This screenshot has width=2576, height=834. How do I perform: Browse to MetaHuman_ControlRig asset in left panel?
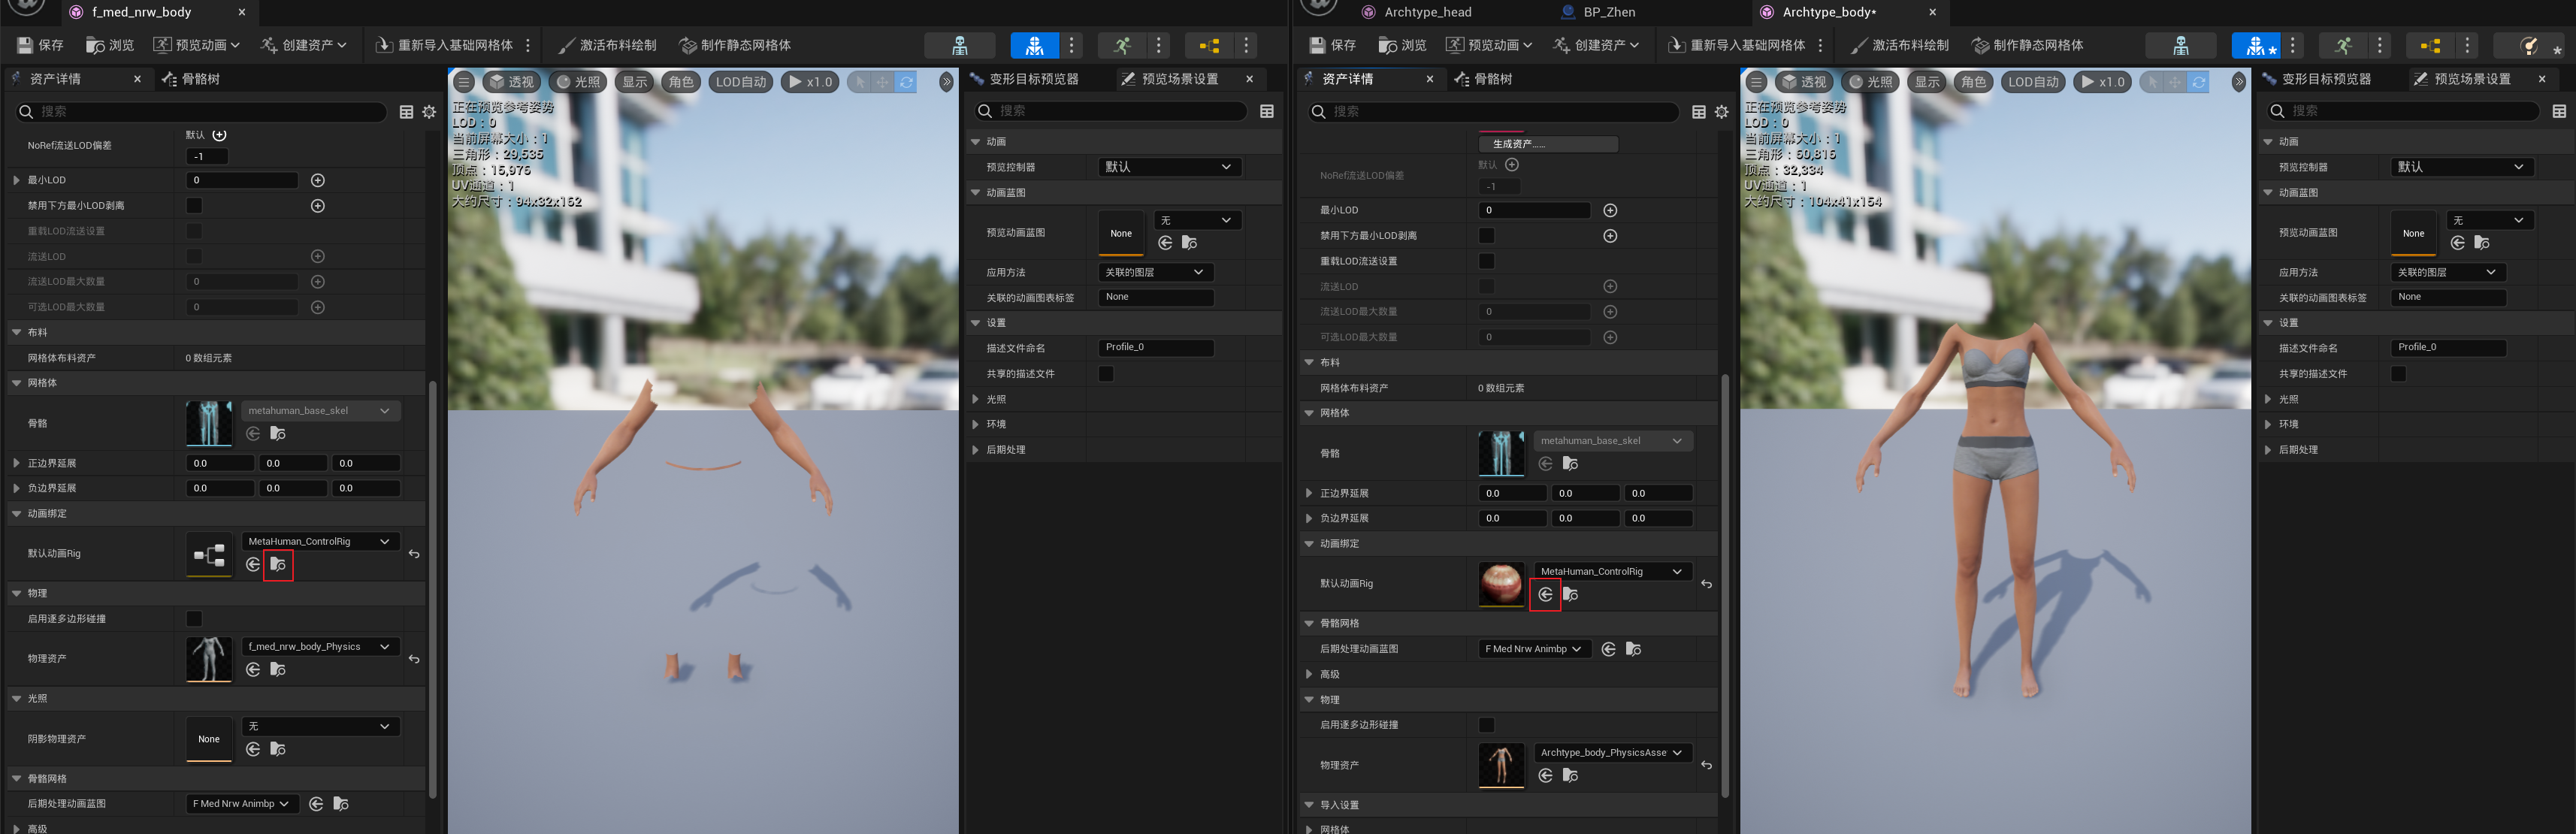click(x=278, y=565)
